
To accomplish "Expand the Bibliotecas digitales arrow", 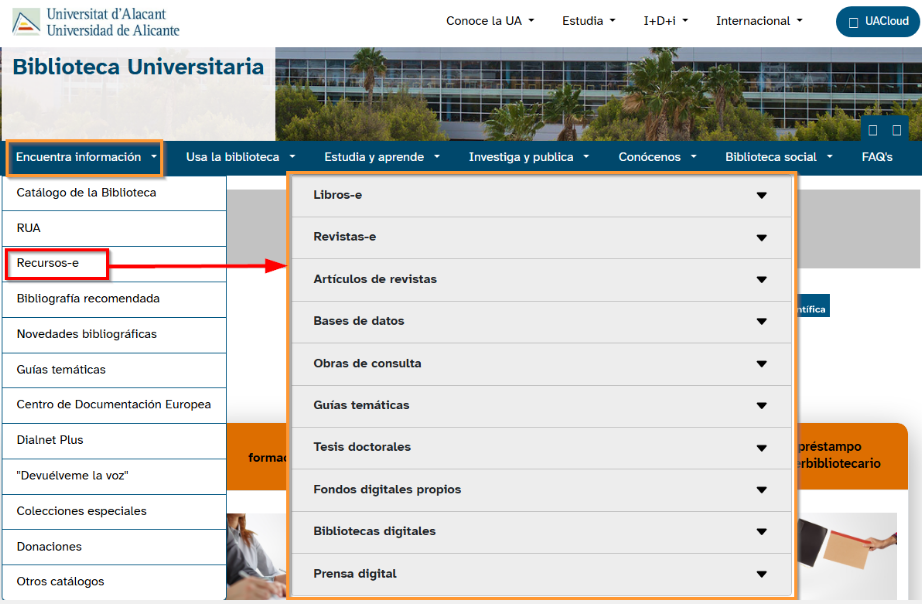I will click(761, 532).
